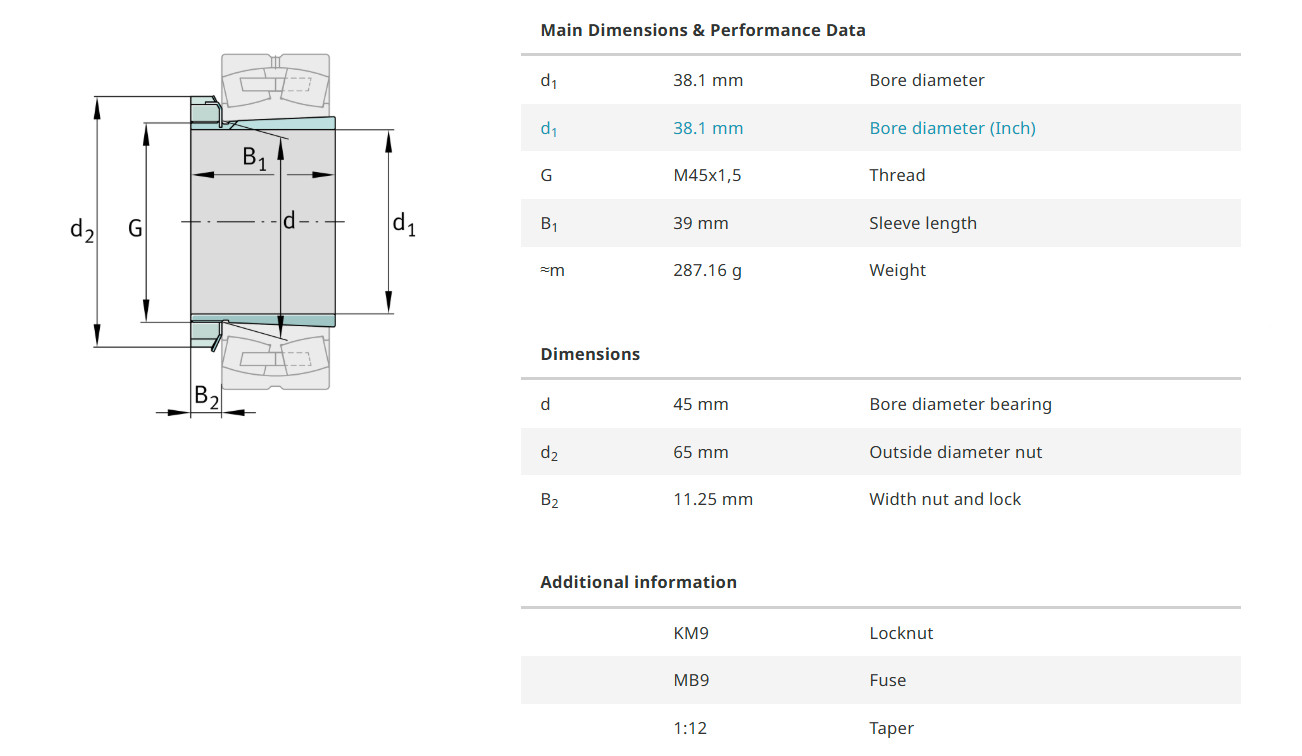Viewport: 1302px width, 756px height.
Task: Click the d2 label on the drawing
Action: coord(82,230)
